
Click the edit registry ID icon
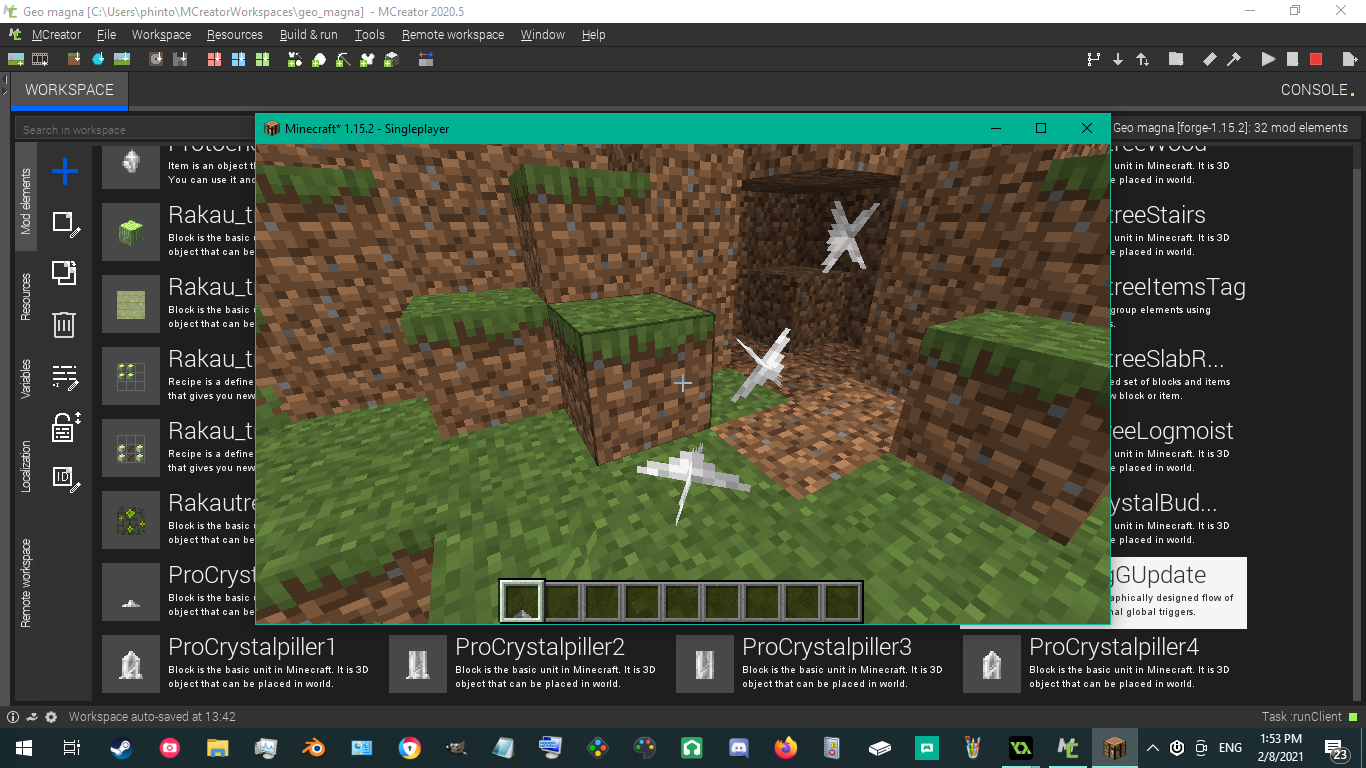point(65,478)
